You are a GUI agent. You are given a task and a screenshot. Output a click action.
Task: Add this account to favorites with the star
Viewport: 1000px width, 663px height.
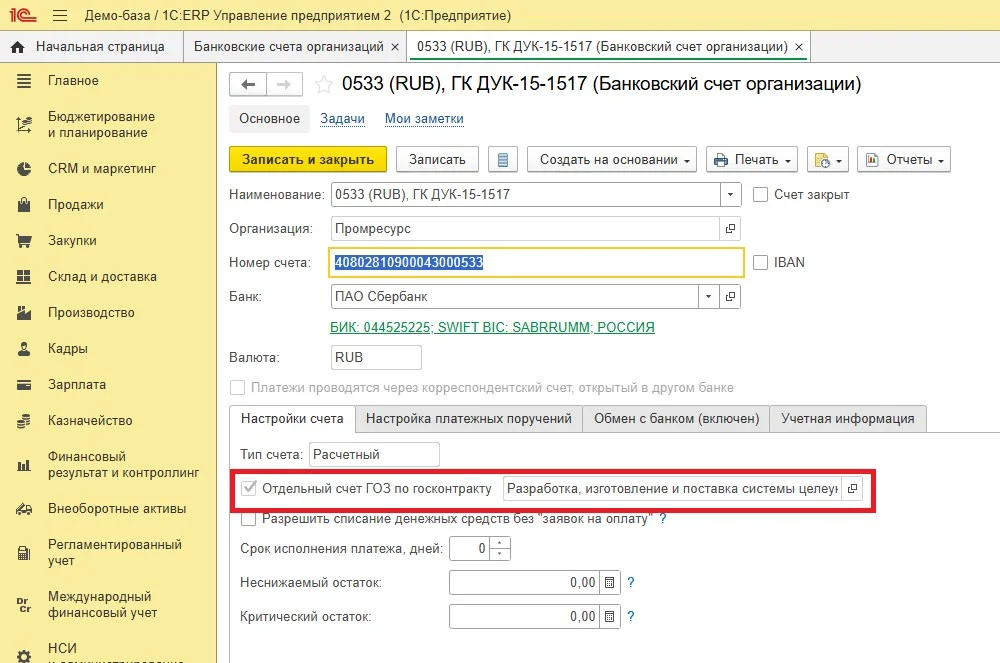pos(323,84)
